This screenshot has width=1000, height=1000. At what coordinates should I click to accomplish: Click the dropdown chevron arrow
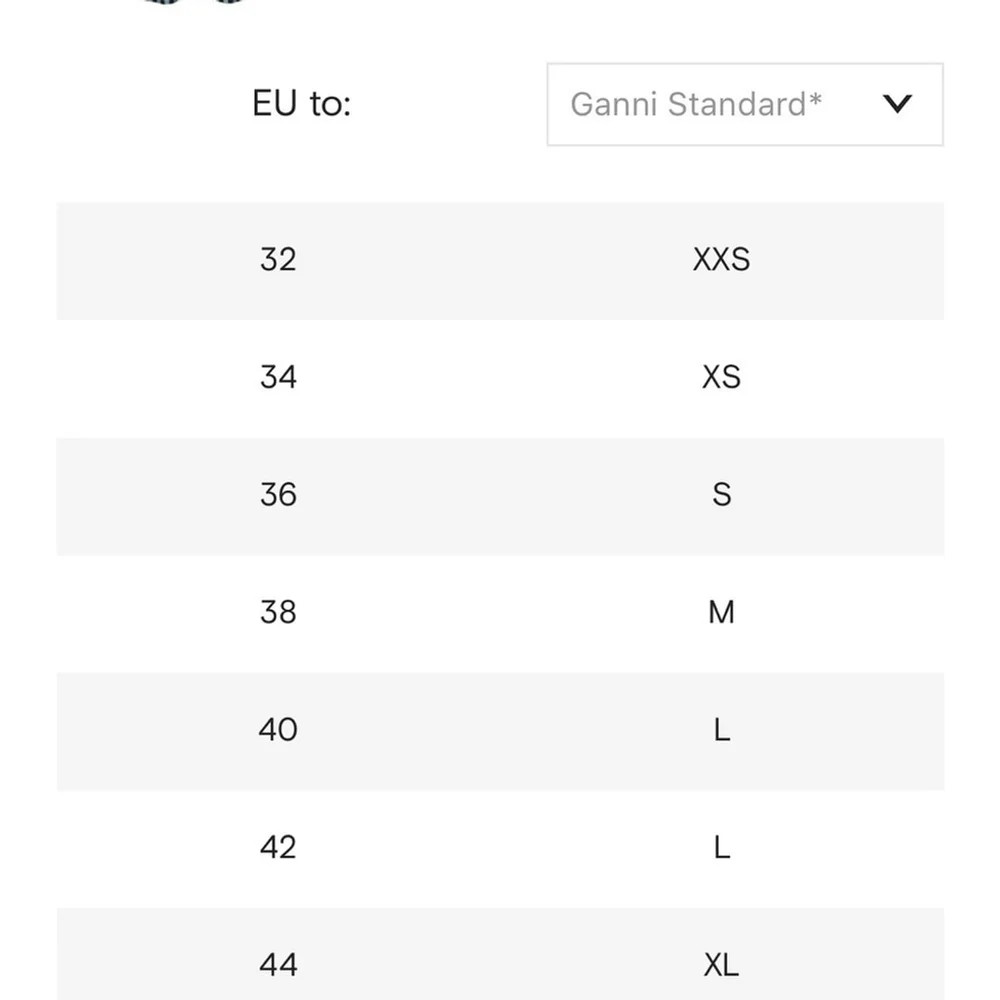898,104
